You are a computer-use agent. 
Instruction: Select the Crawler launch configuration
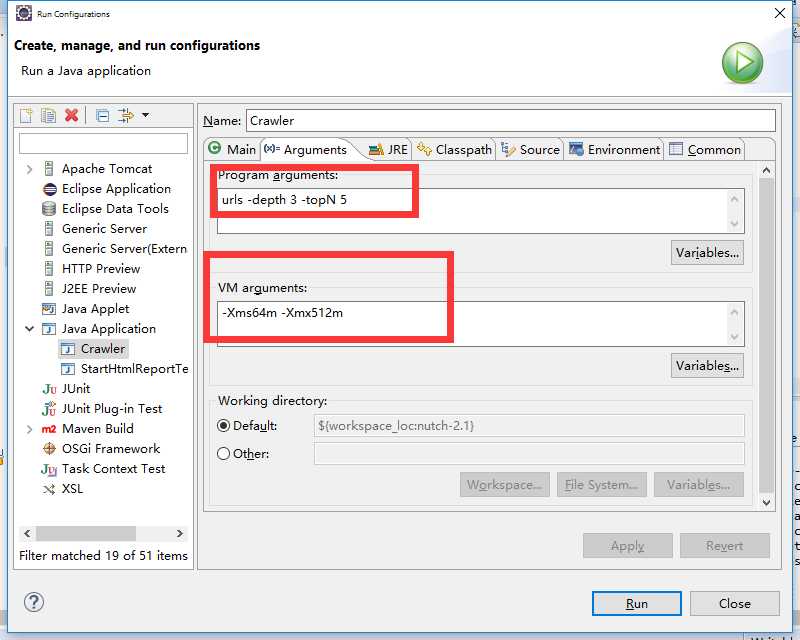103,349
